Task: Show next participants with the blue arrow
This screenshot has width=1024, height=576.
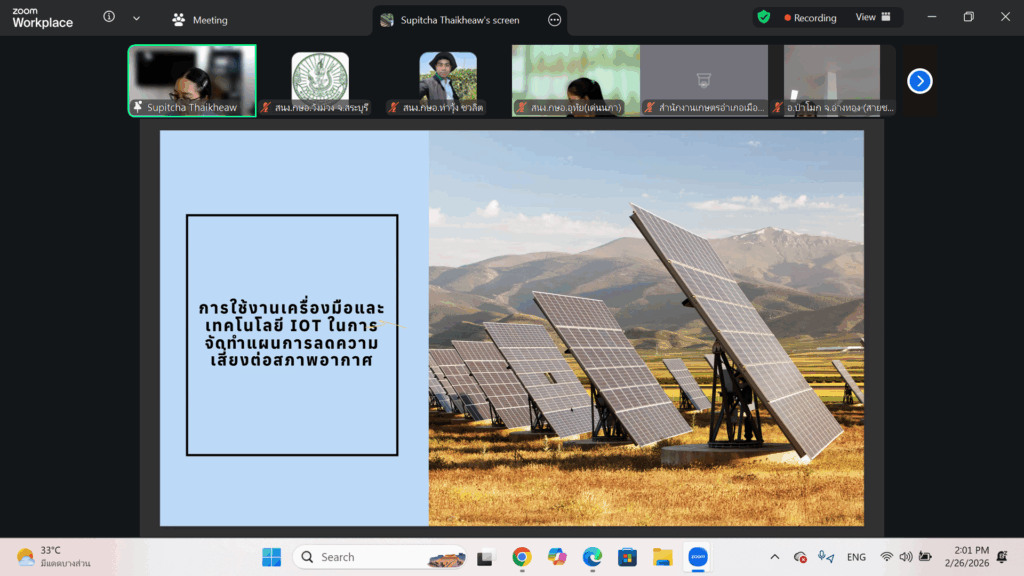Action: pyautogui.click(x=919, y=81)
